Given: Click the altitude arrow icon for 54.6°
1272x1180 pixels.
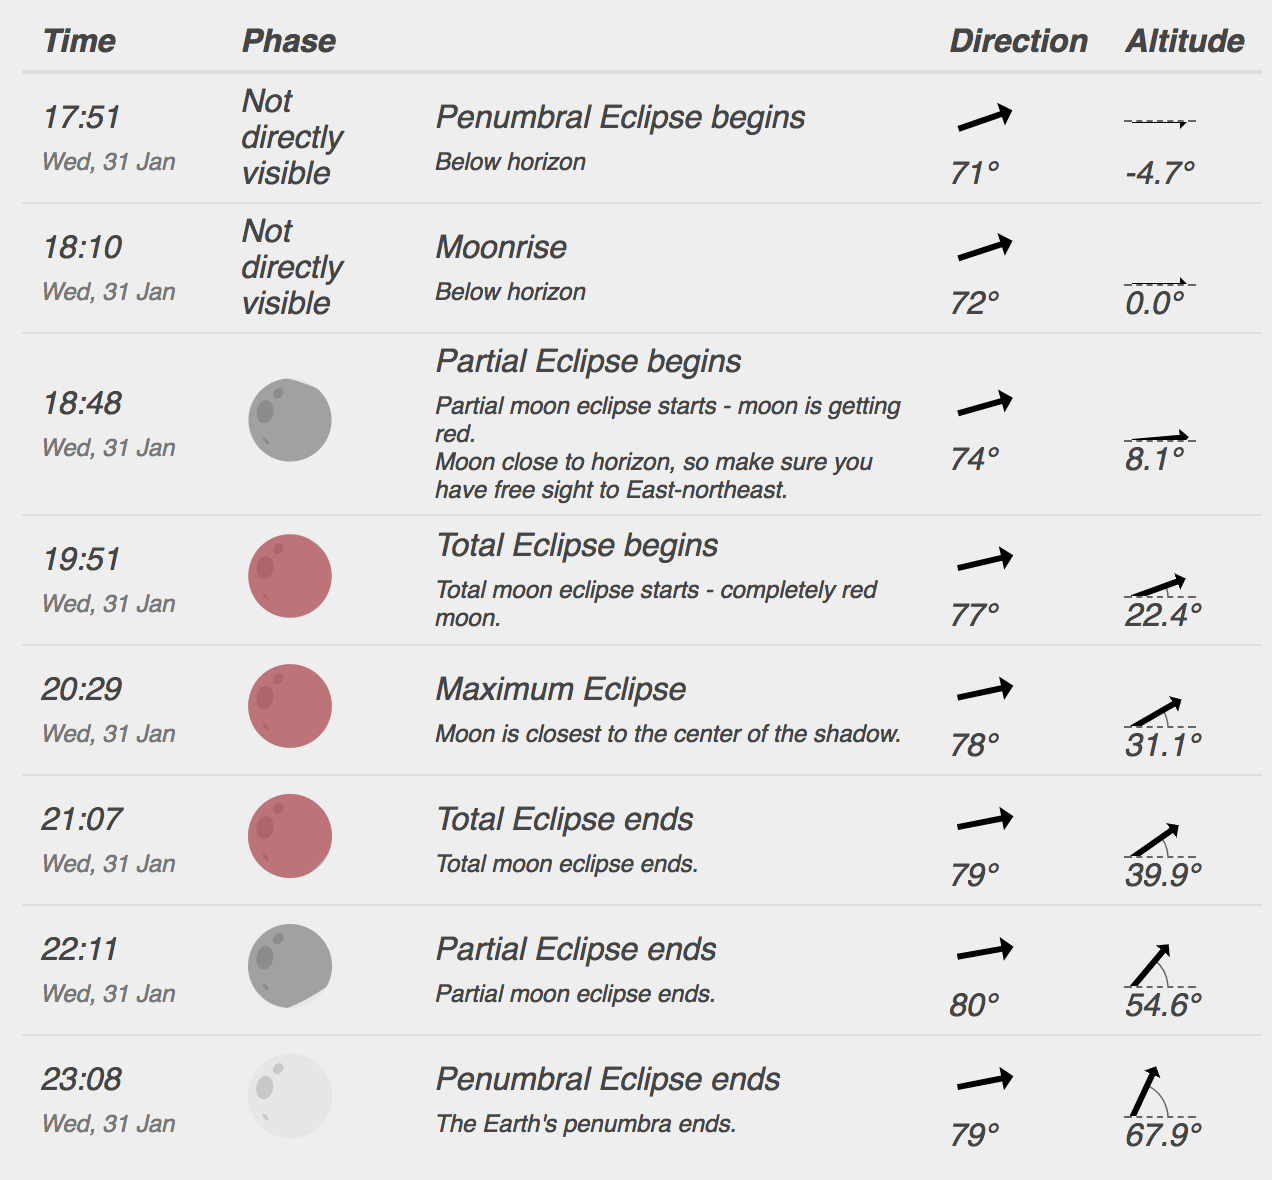Looking at the screenshot, I should tap(1160, 965).
